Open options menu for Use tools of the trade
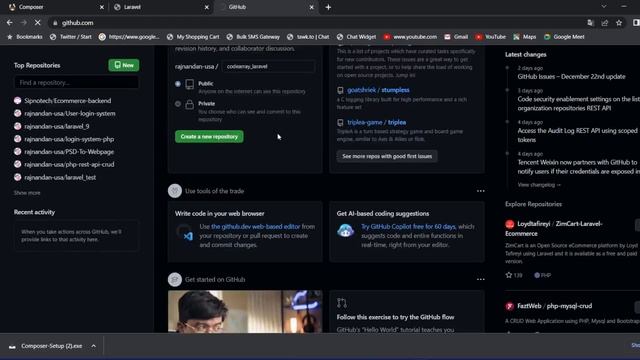640x360 pixels. coord(480,191)
